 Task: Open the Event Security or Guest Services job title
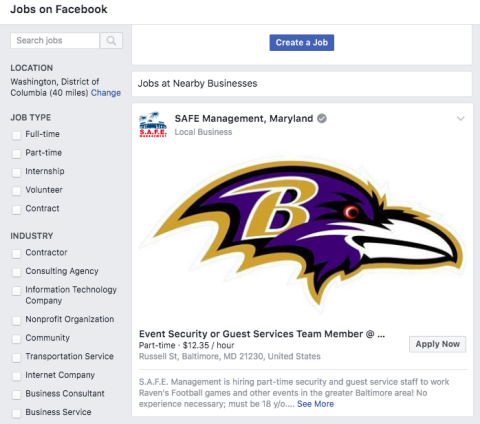click(x=262, y=334)
